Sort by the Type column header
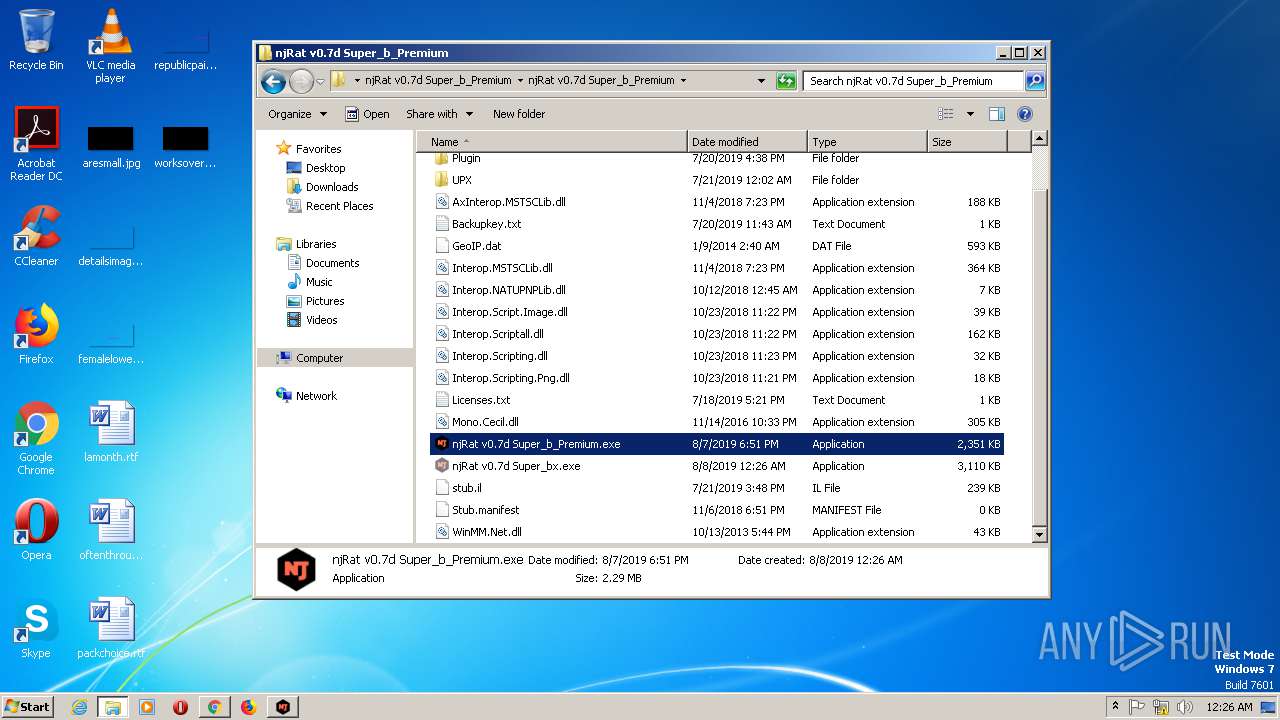 click(867, 142)
